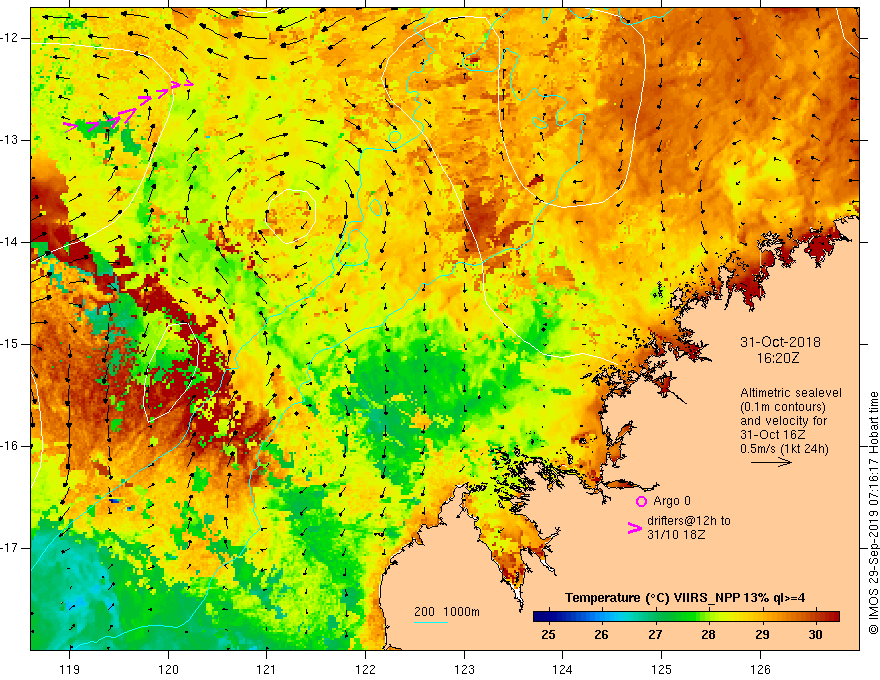Click the longitude axis label '119'
The height and width of the screenshot is (680, 880).
click(x=70, y=669)
